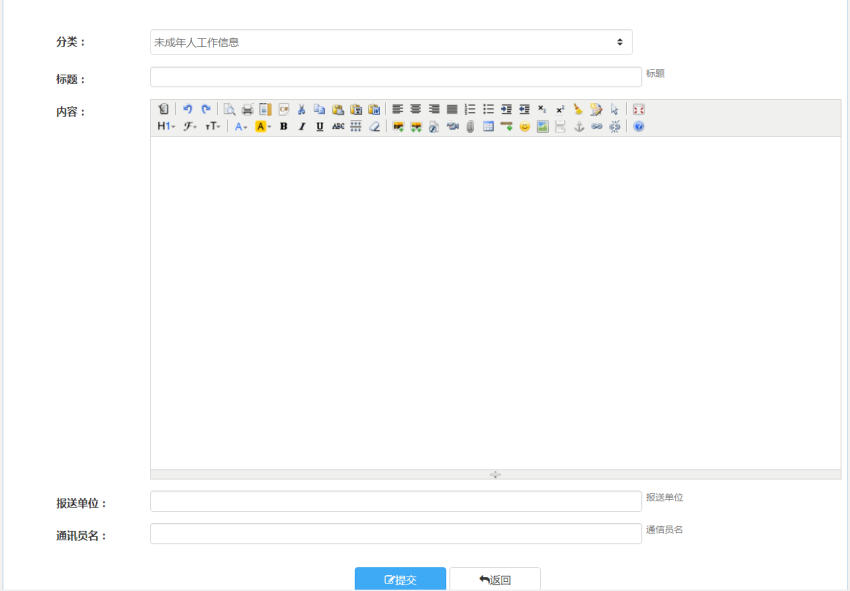Align text to the right

[434, 109]
